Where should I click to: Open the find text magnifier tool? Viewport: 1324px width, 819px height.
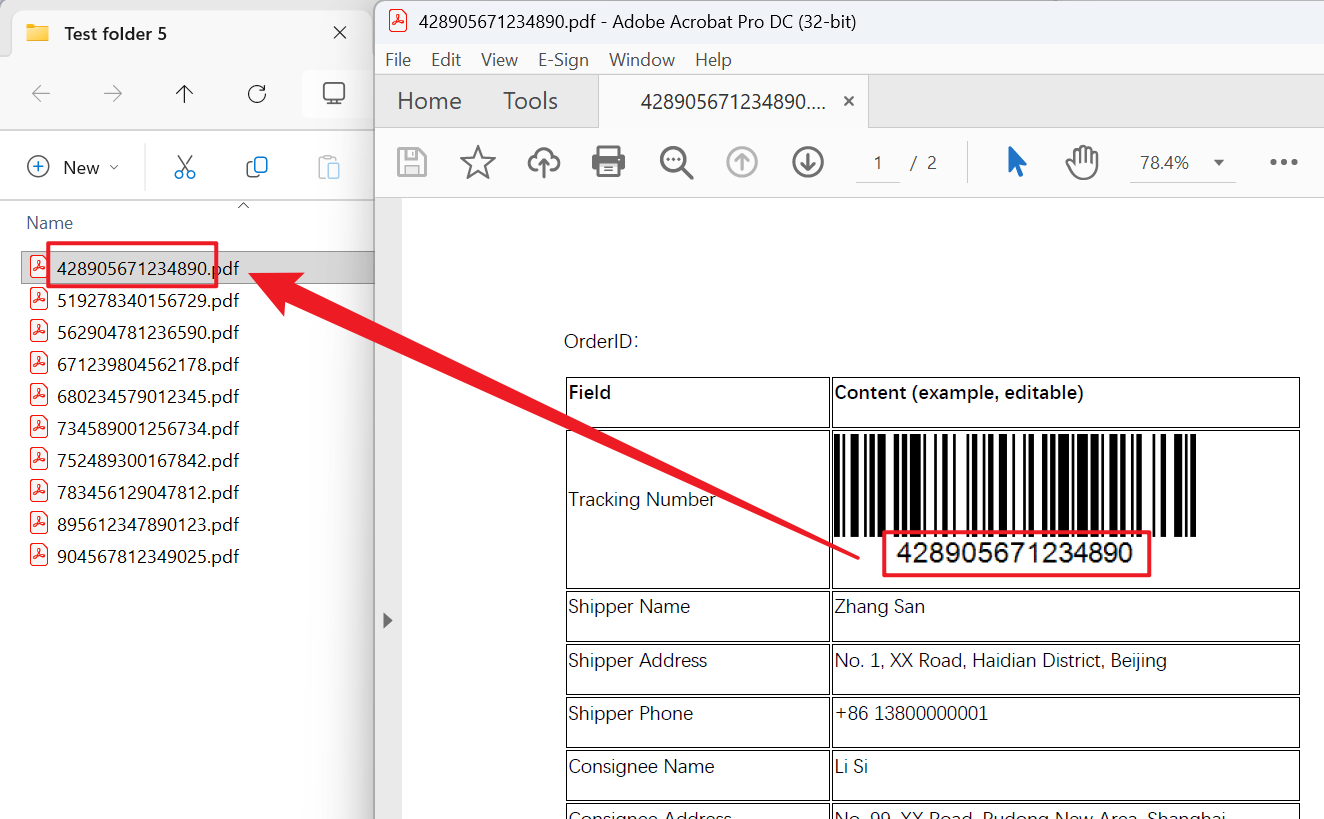pyautogui.click(x=676, y=162)
